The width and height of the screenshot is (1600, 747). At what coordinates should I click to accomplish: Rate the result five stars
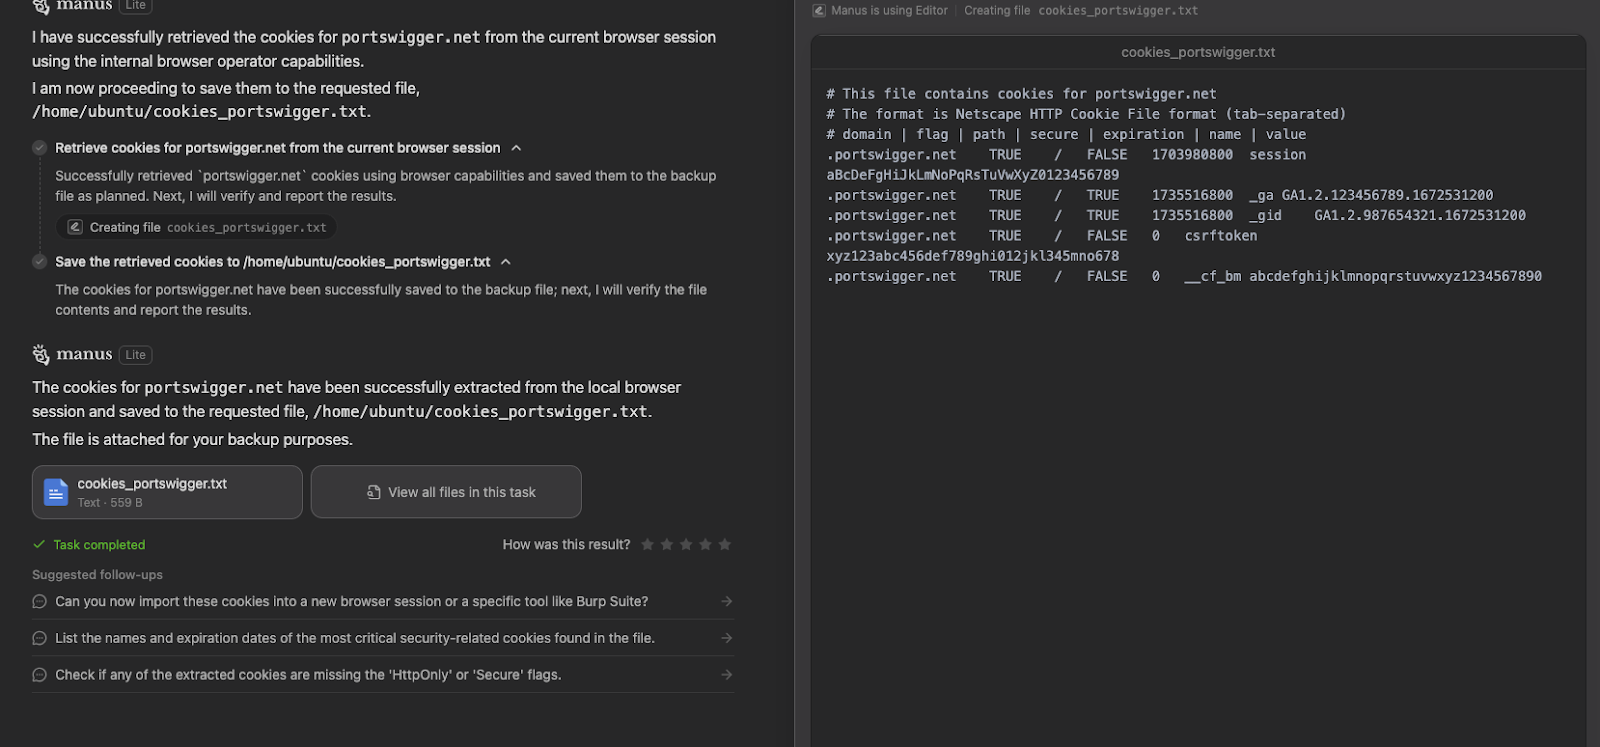click(725, 545)
